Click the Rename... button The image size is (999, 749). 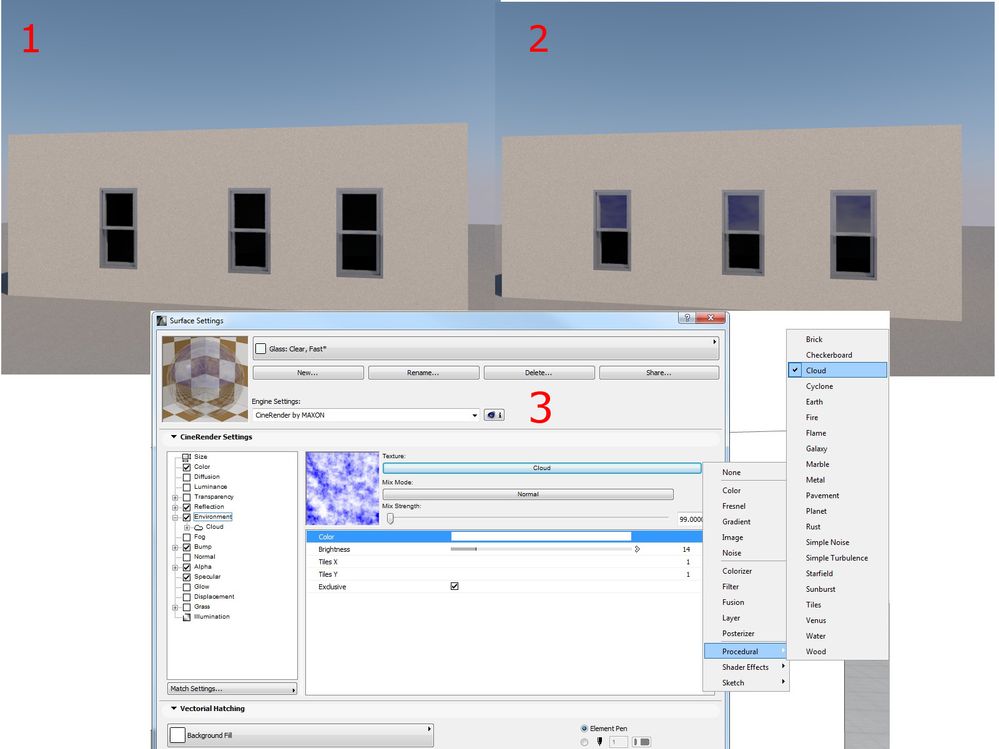coord(424,373)
